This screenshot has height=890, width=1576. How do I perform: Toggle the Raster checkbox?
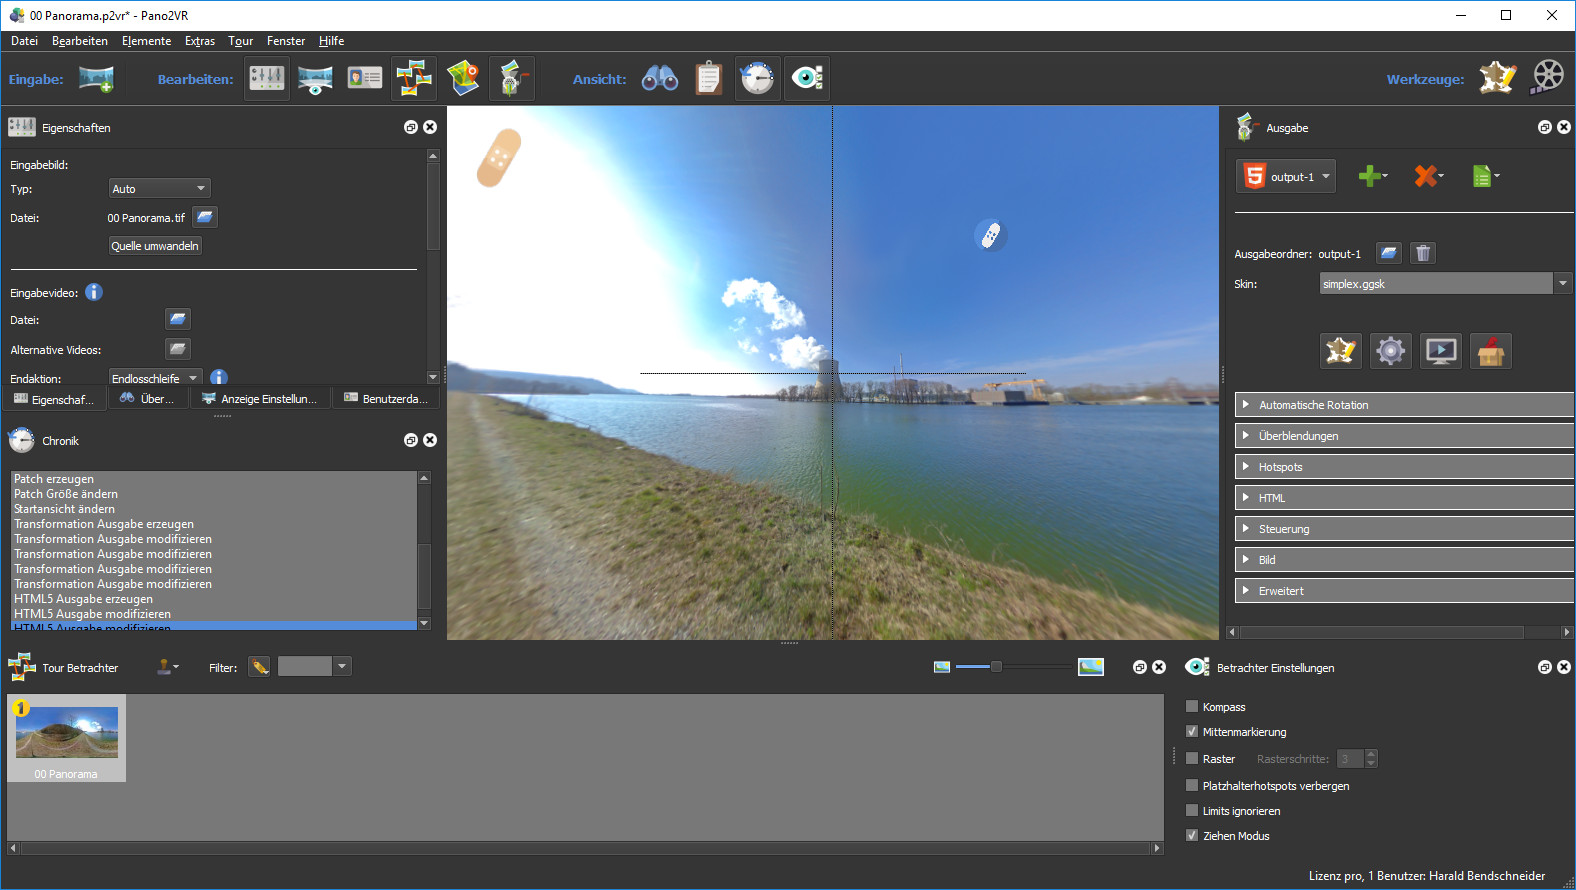pos(1192,759)
